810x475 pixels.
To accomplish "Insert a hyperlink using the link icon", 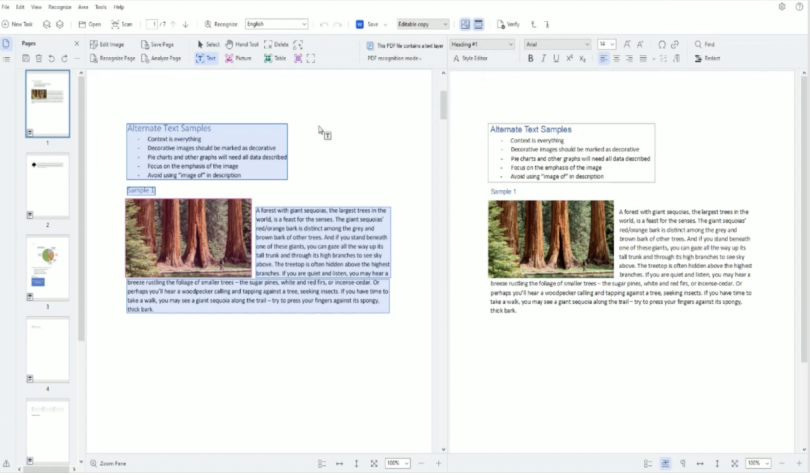I will 675,45.
